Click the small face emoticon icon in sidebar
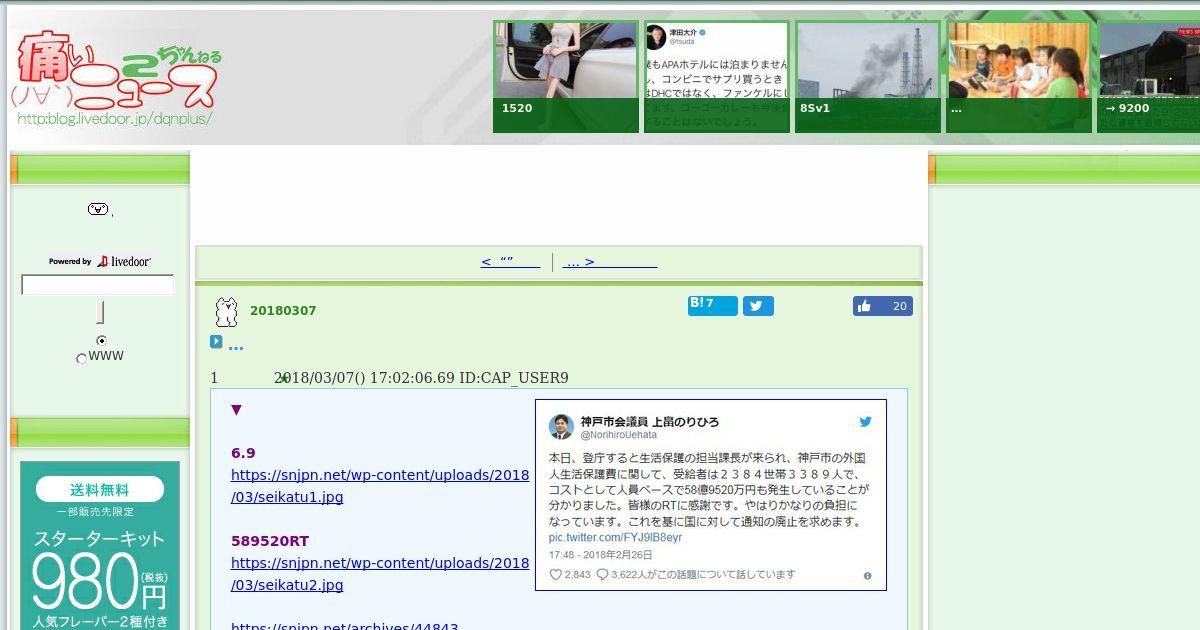 [98, 209]
